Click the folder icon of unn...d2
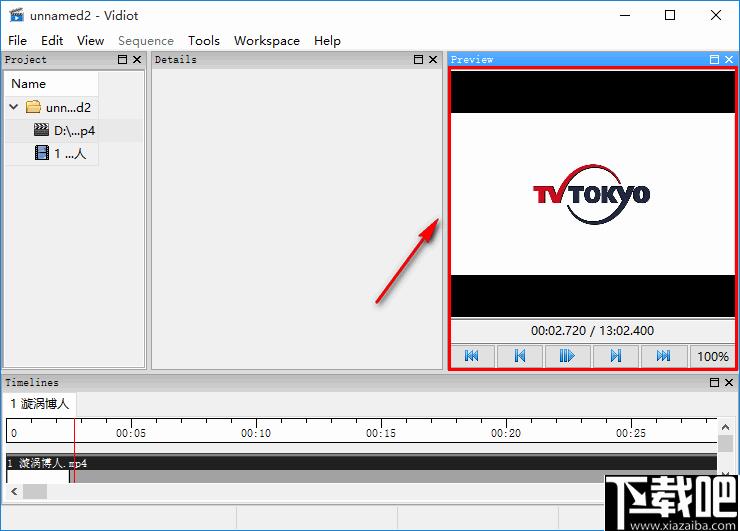Viewport: 740px width, 531px height. (x=33, y=107)
